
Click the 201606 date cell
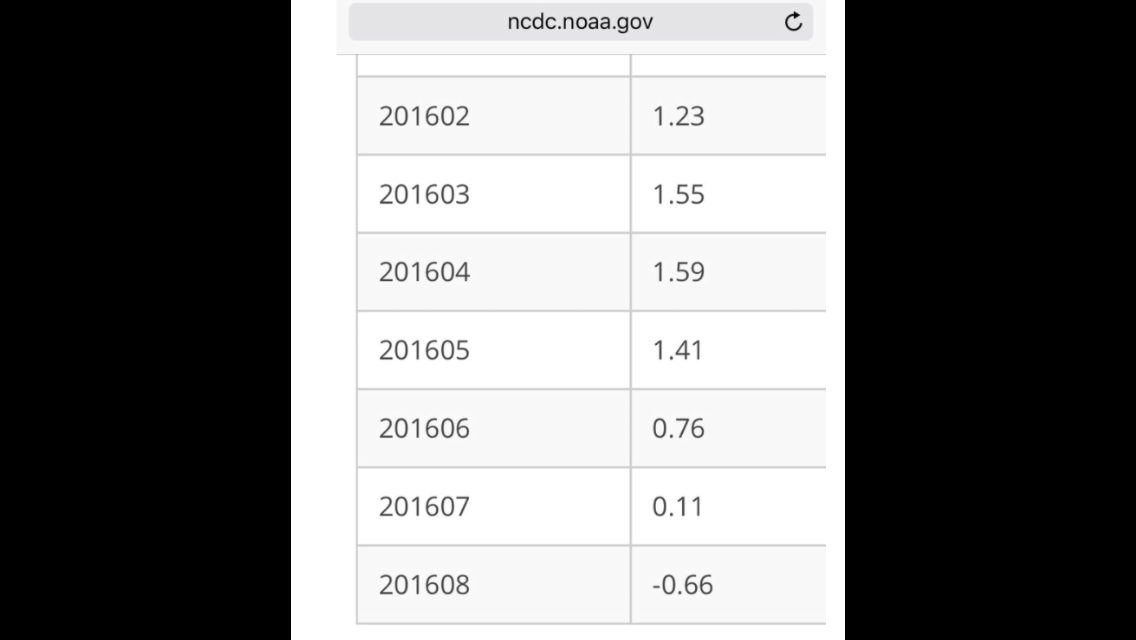(x=493, y=429)
